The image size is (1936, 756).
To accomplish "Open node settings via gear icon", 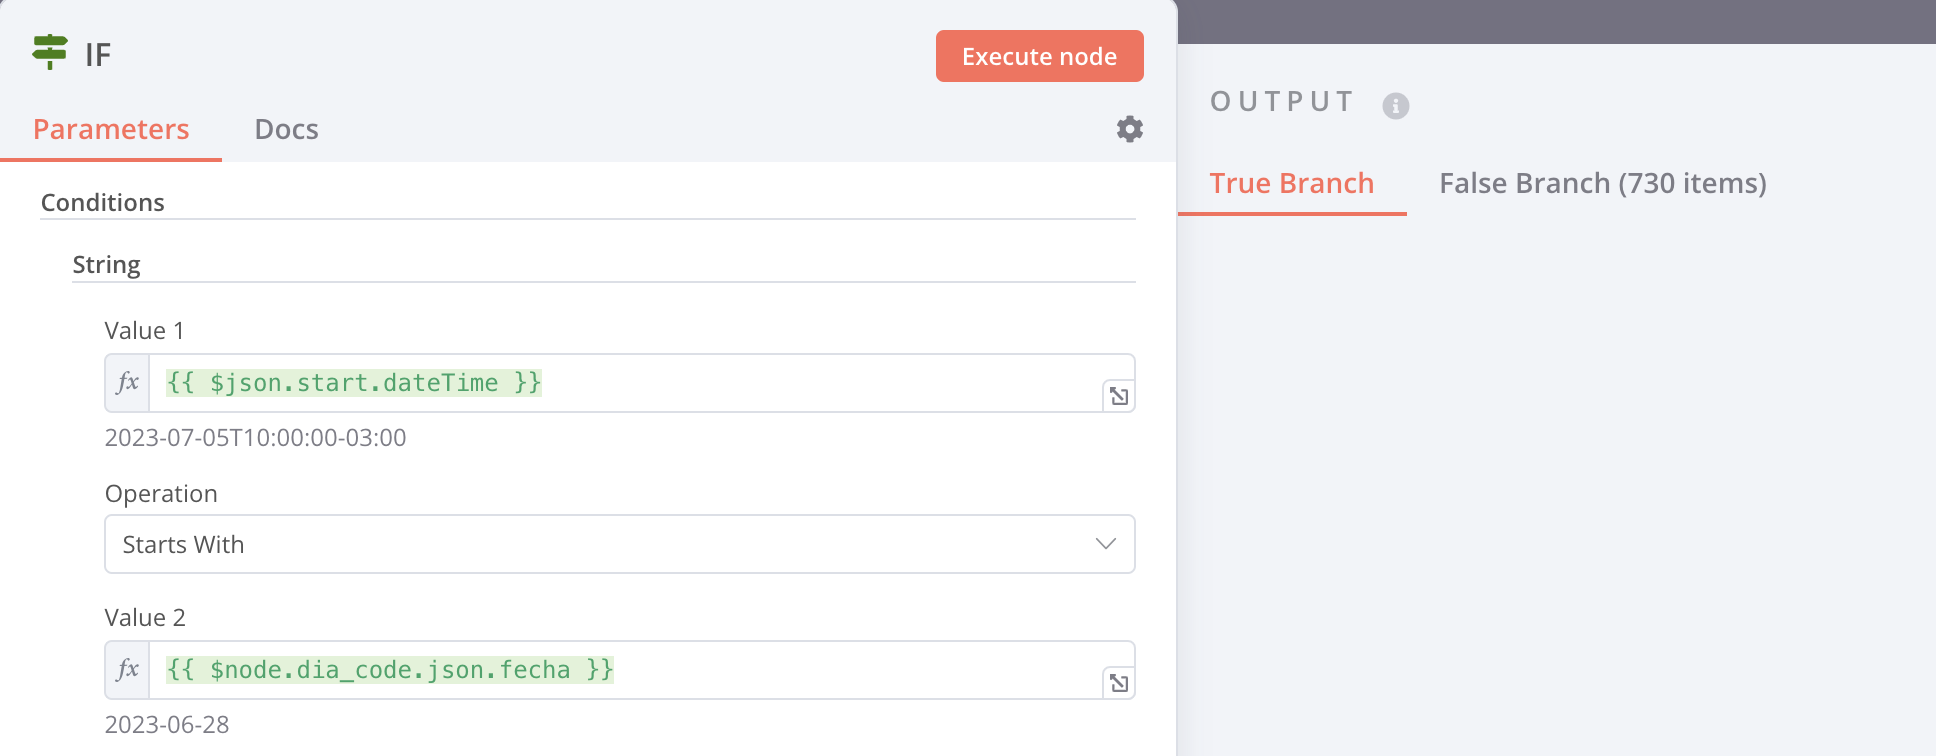I will click(x=1129, y=129).
